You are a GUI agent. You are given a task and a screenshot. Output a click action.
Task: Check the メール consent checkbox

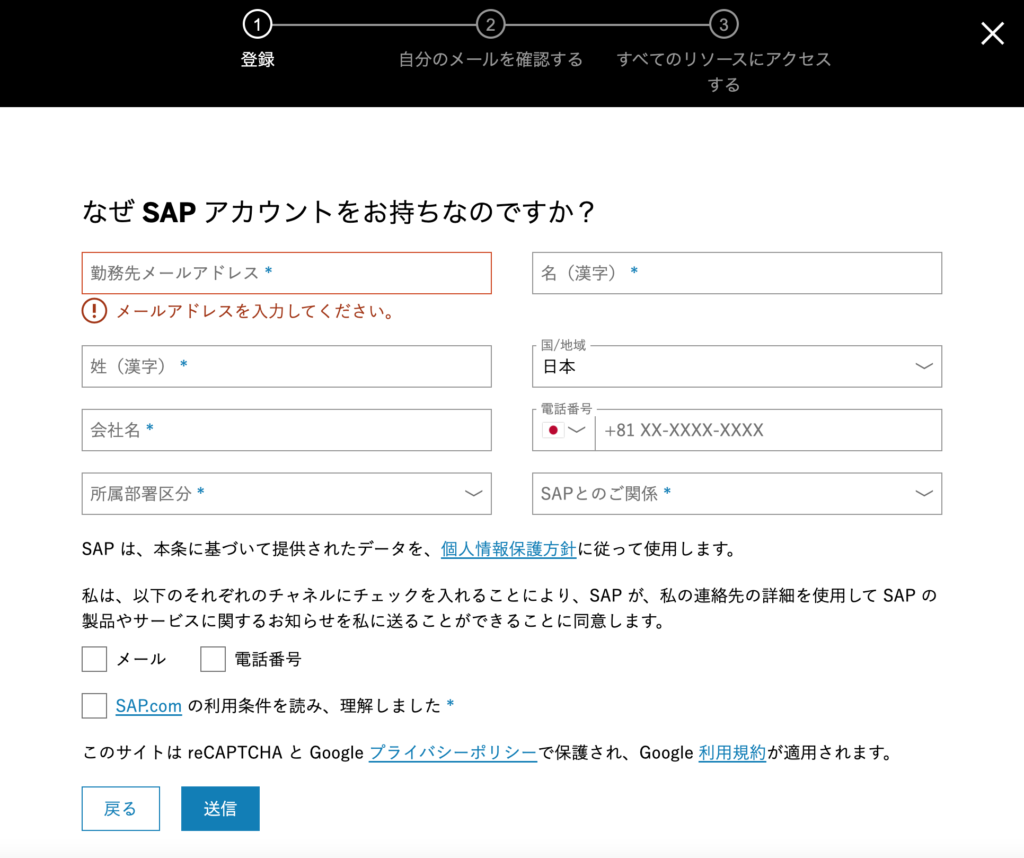click(x=94, y=659)
